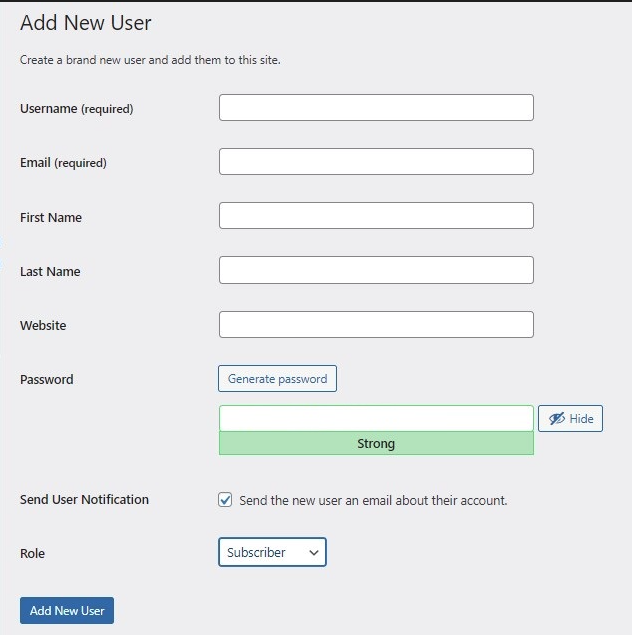
Task: Click the Role label text
Action: 32,553
